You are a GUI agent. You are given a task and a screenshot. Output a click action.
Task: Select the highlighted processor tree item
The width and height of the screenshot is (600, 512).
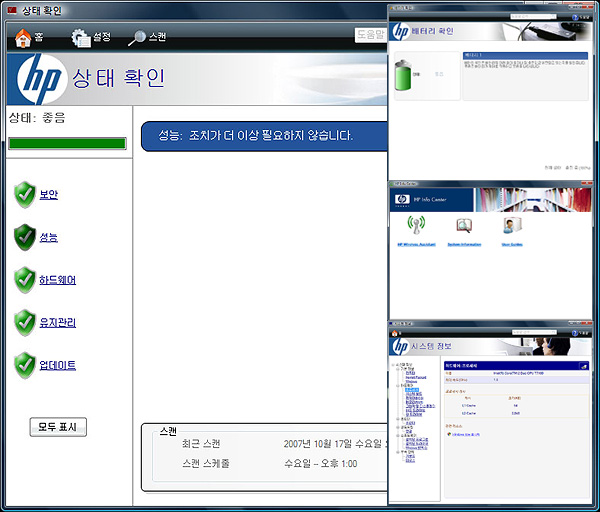[x=412, y=390]
